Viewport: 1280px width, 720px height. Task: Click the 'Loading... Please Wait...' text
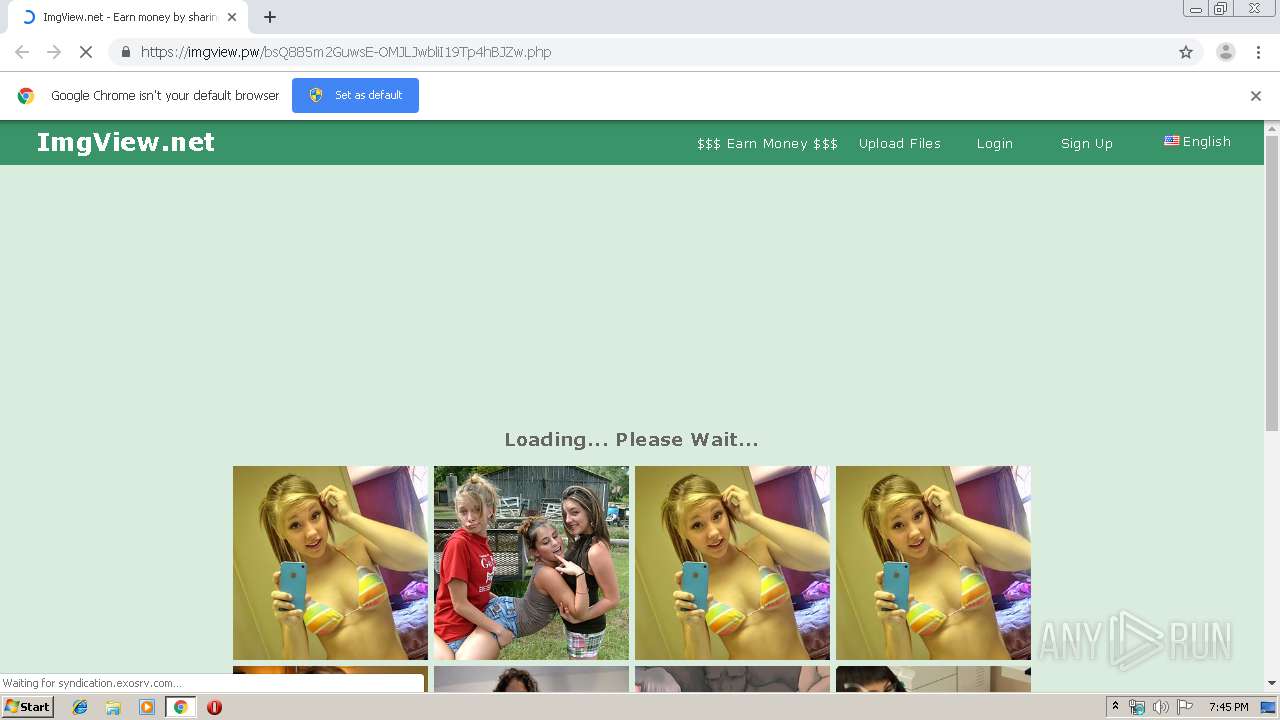pos(631,439)
